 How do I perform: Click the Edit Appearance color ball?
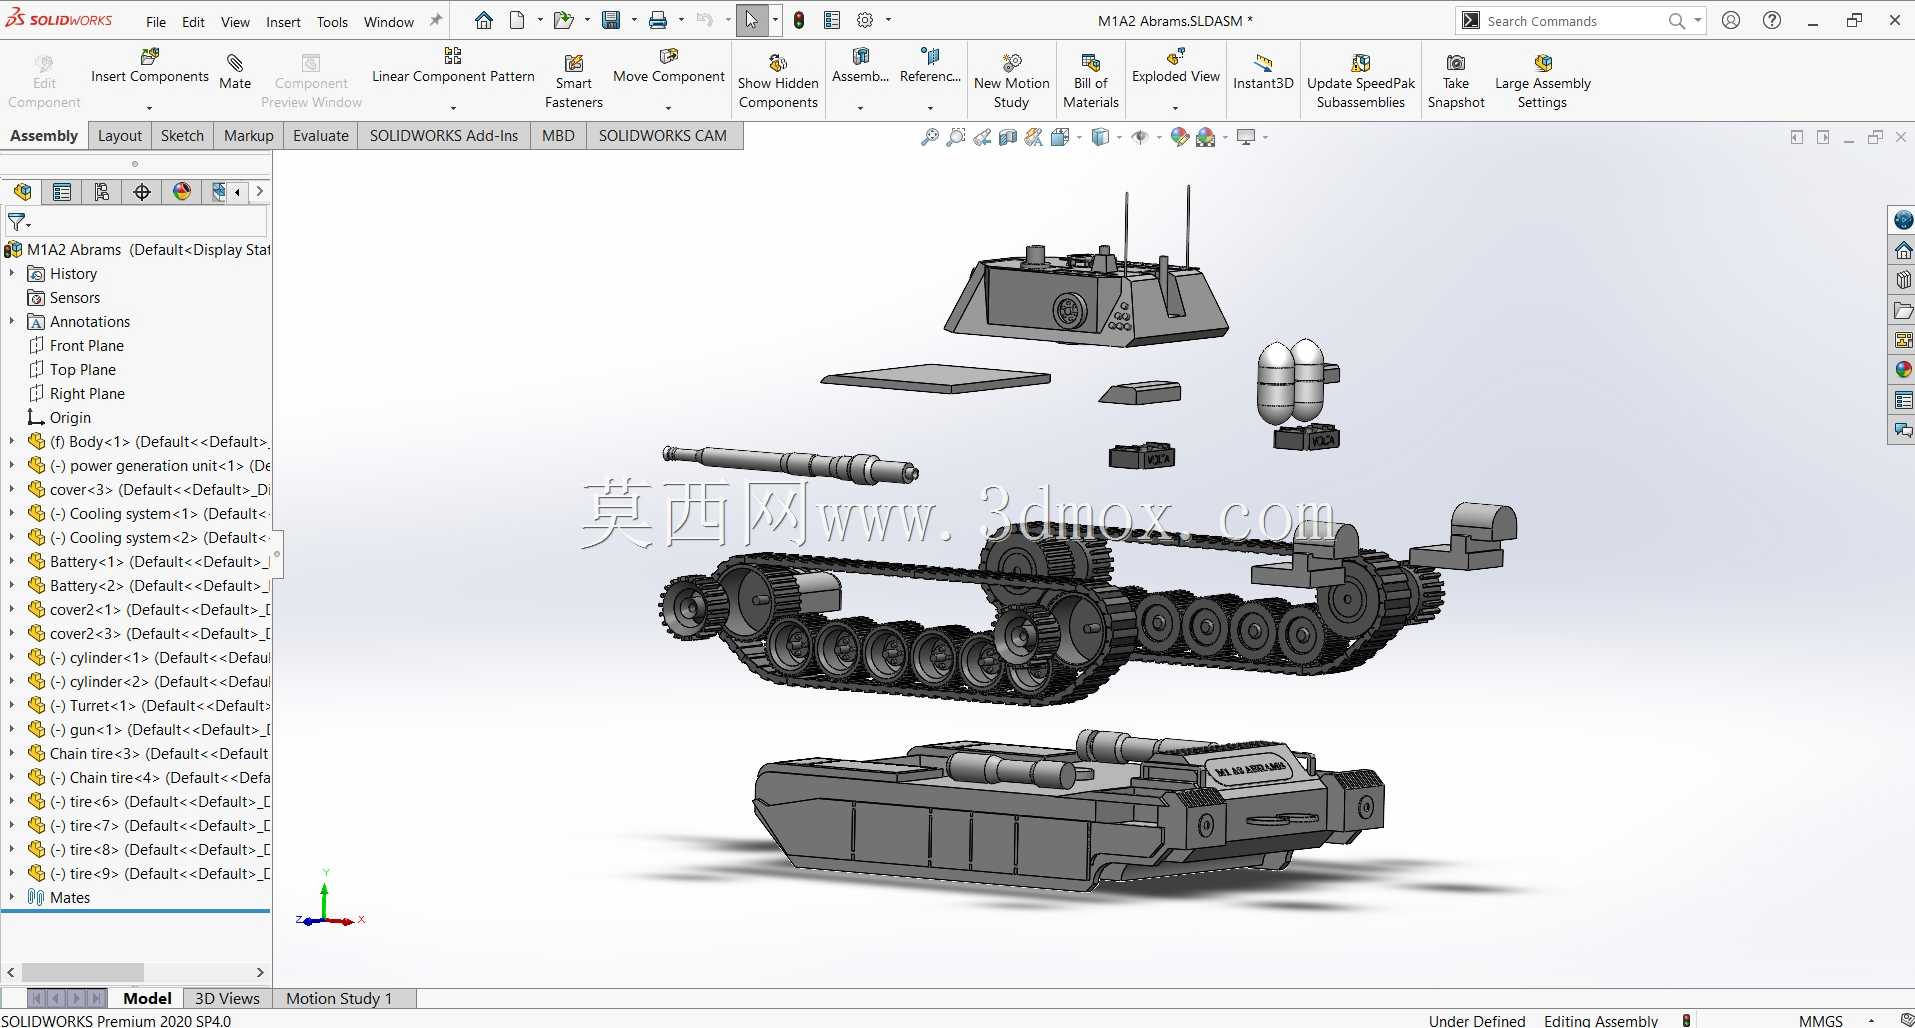[1180, 137]
